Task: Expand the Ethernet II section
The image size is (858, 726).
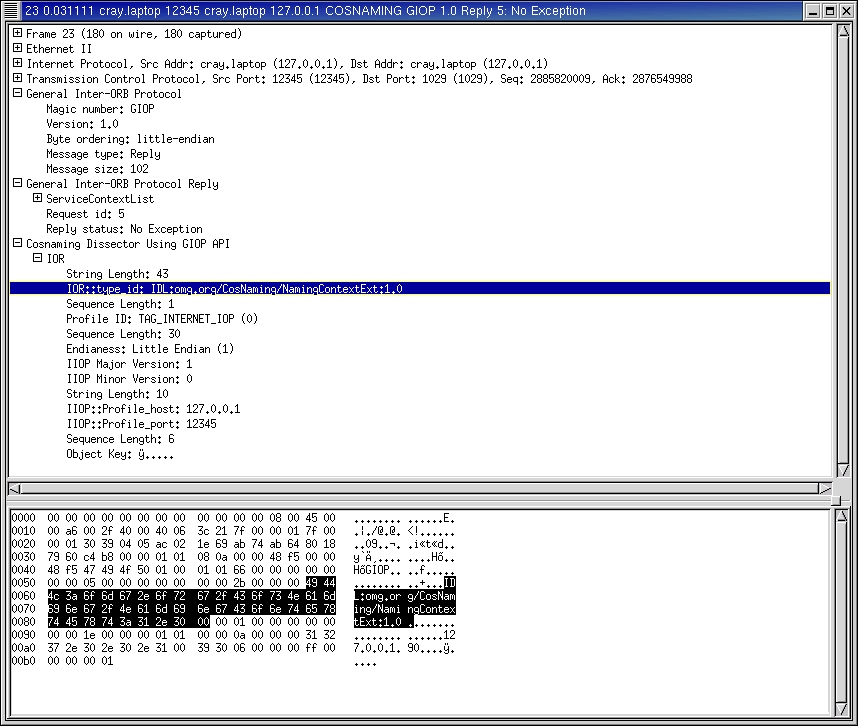Action: tap(18, 48)
